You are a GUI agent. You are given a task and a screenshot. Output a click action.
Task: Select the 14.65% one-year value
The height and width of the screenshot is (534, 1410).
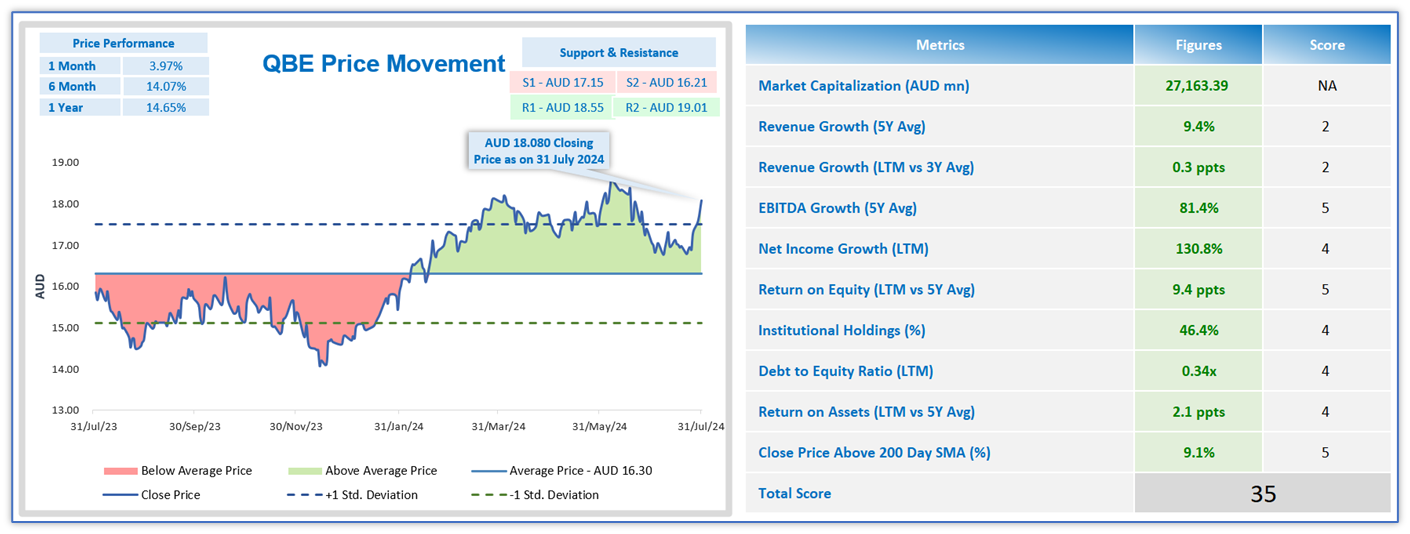pos(165,107)
